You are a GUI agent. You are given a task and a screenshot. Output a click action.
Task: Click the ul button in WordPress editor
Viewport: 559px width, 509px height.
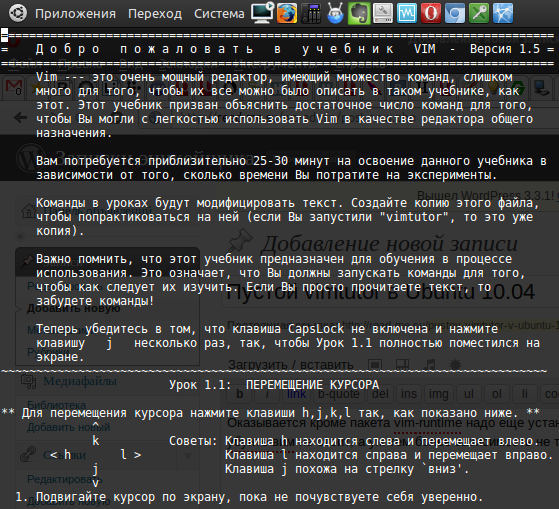click(x=468, y=394)
